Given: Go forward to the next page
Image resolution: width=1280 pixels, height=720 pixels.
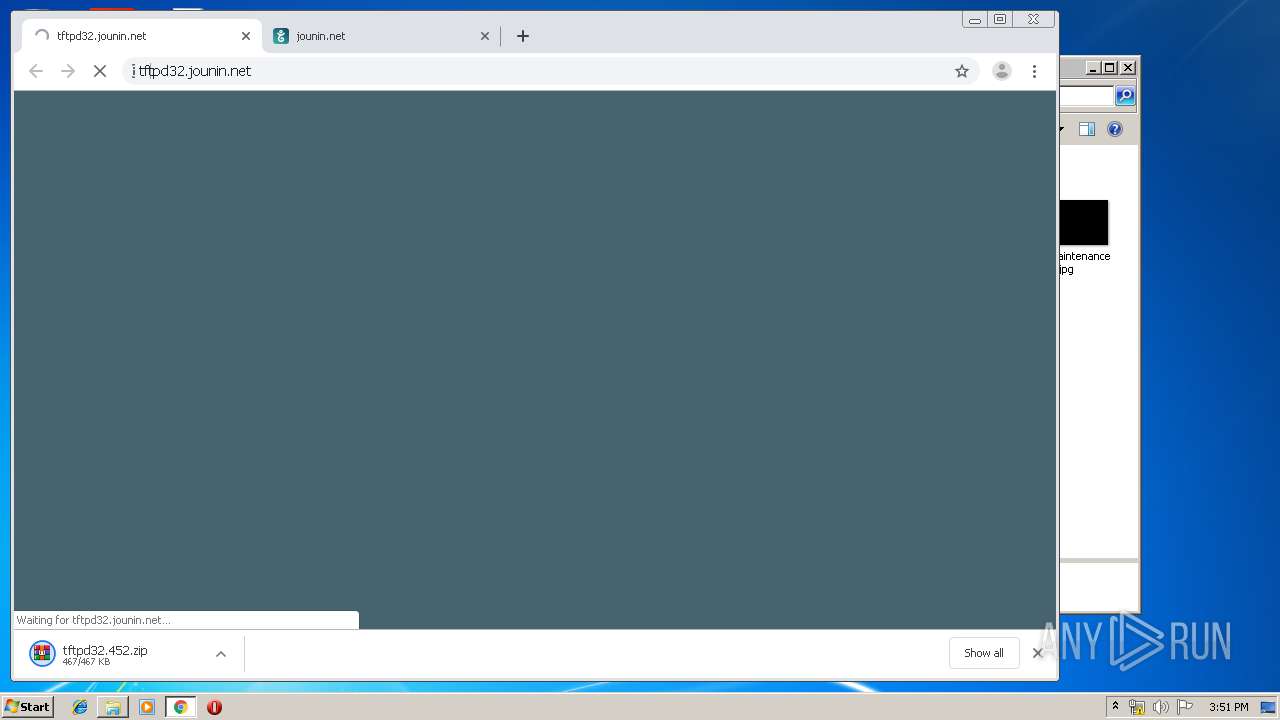Looking at the screenshot, I should pos(68,71).
